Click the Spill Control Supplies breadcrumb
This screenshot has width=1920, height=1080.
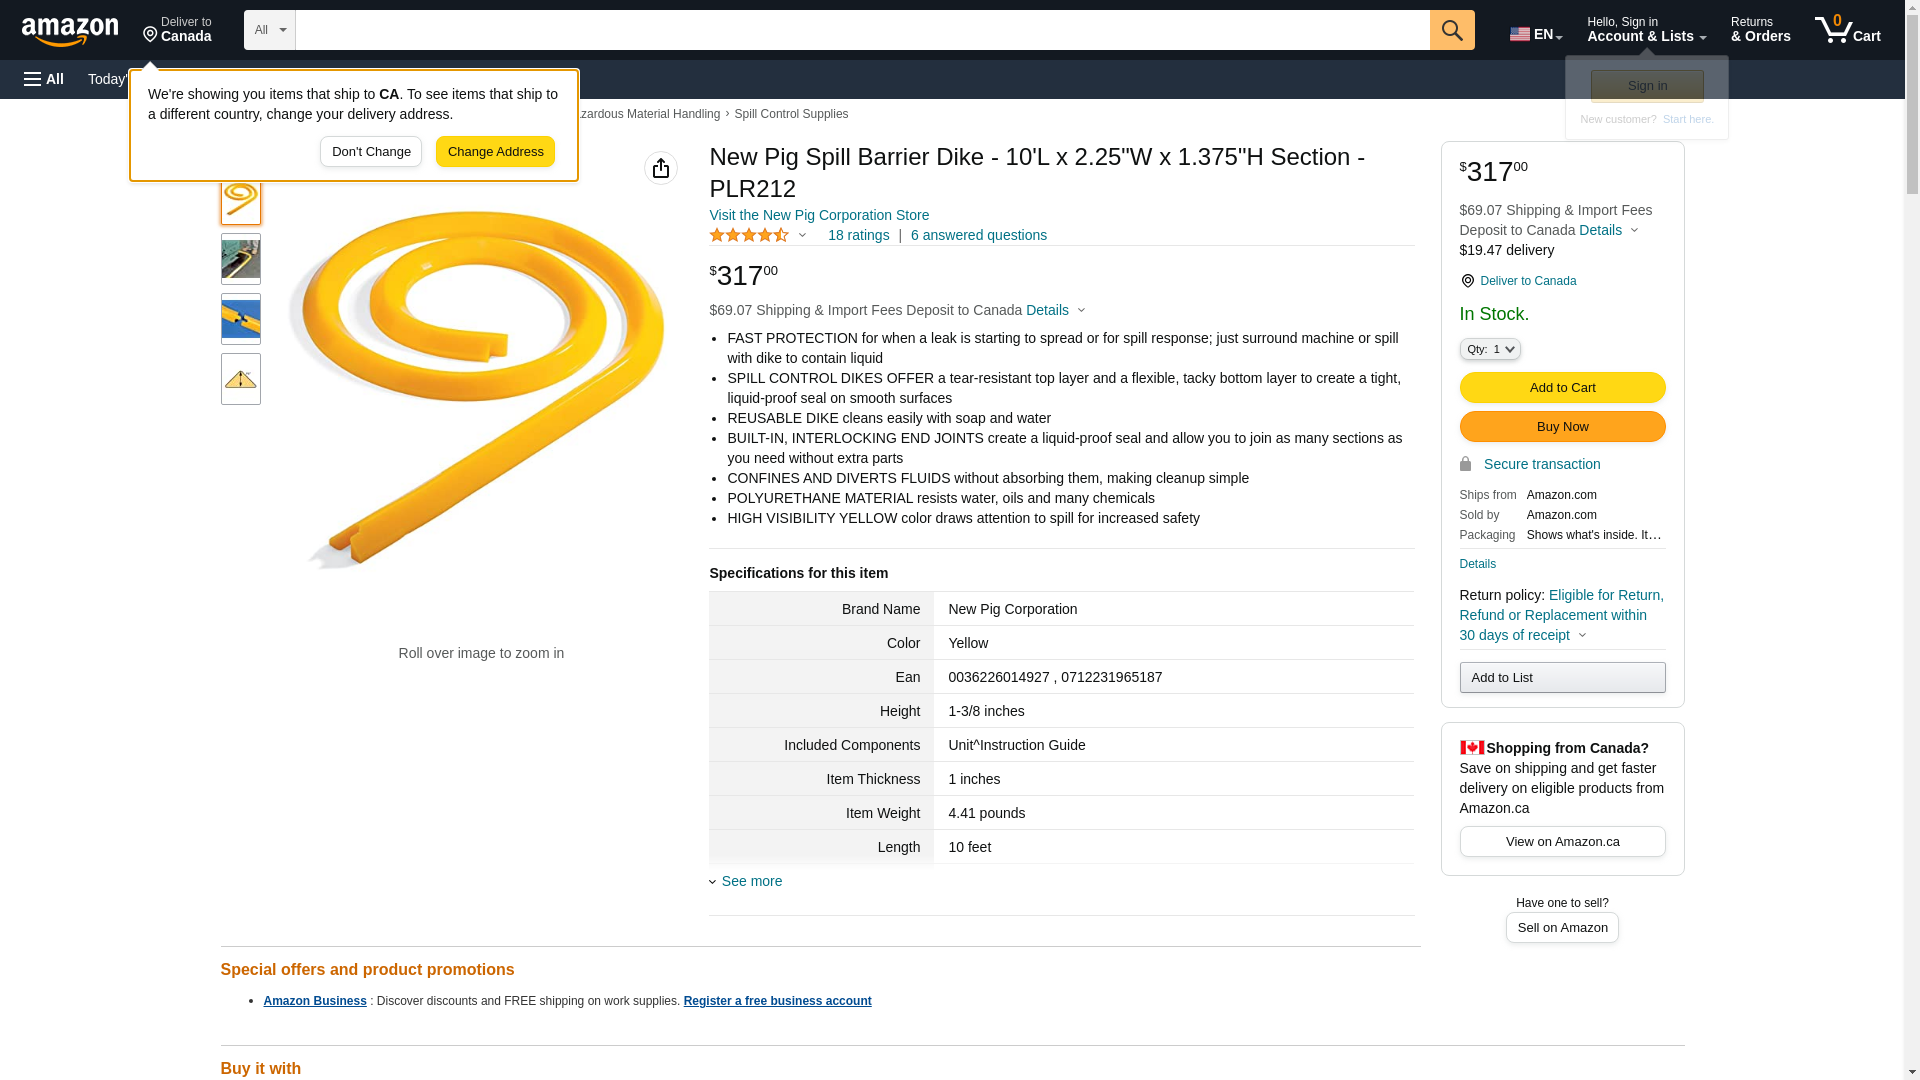click(x=791, y=114)
